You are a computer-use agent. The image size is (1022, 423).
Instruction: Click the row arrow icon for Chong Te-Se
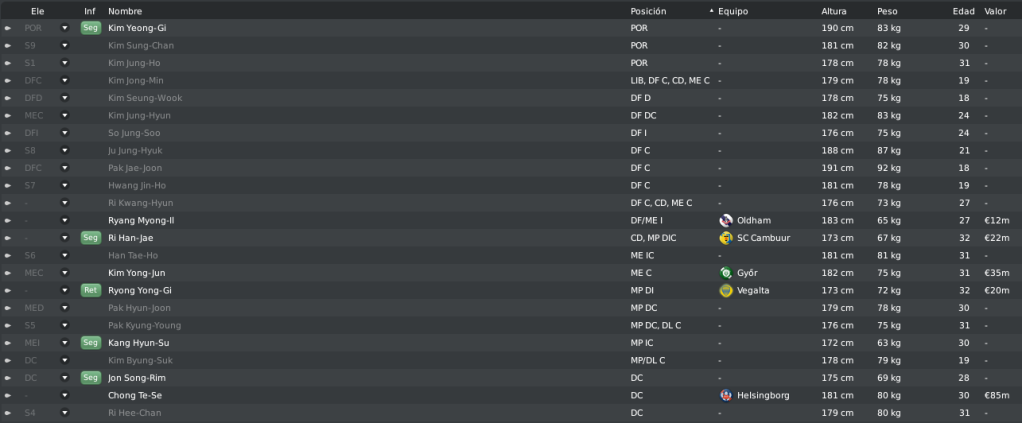8,396
